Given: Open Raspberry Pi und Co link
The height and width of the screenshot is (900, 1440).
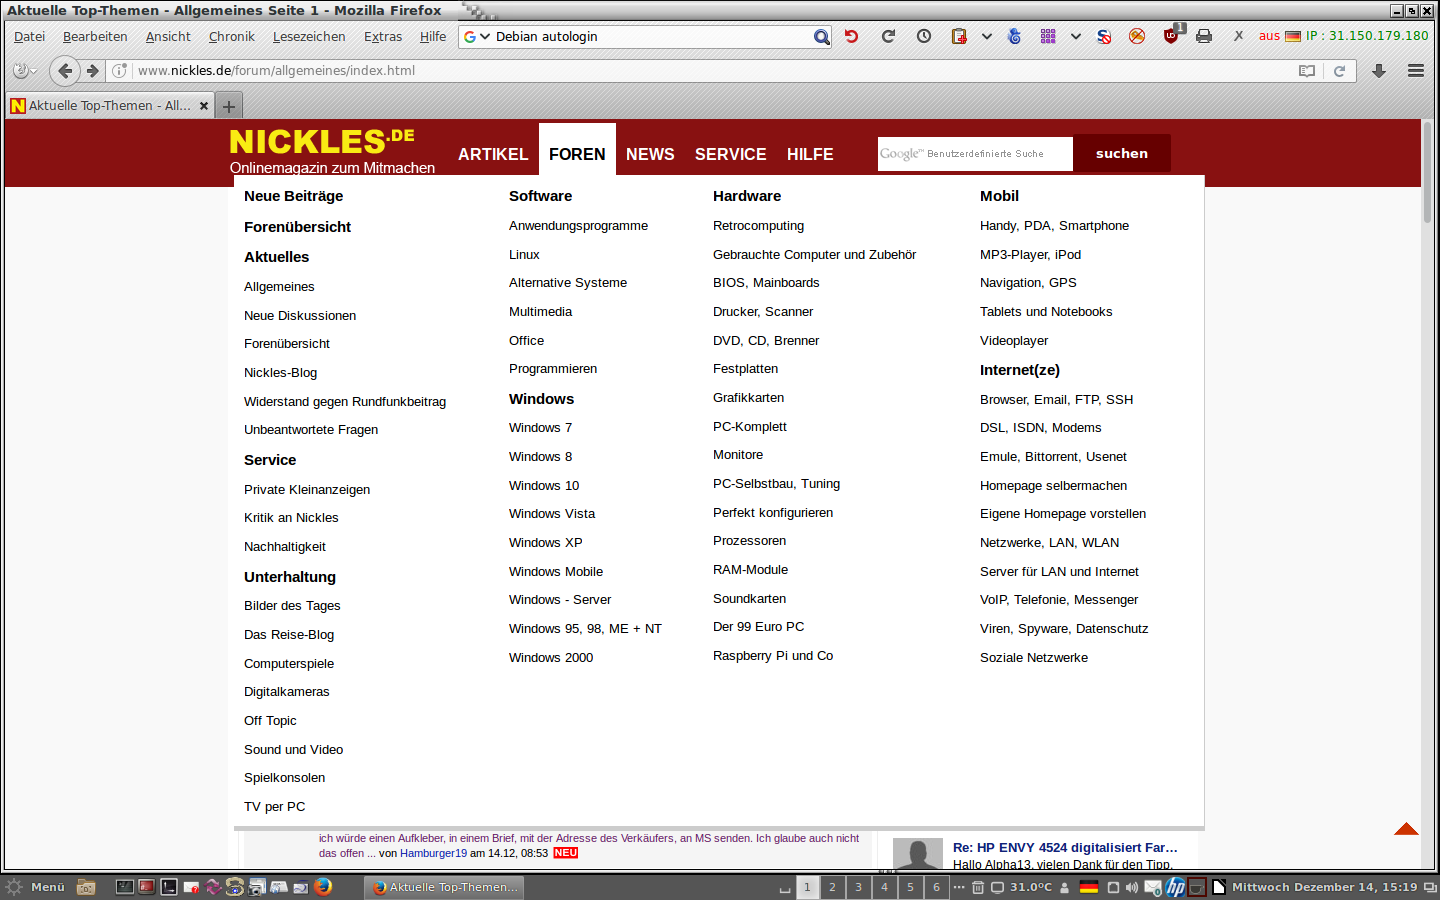Looking at the screenshot, I should [773, 656].
